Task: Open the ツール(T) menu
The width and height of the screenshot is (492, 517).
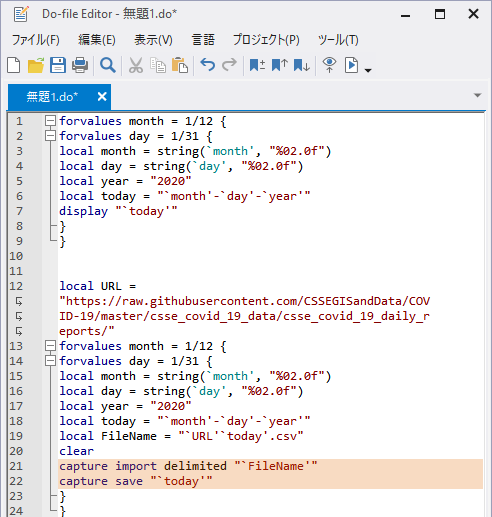Action: click(x=338, y=40)
